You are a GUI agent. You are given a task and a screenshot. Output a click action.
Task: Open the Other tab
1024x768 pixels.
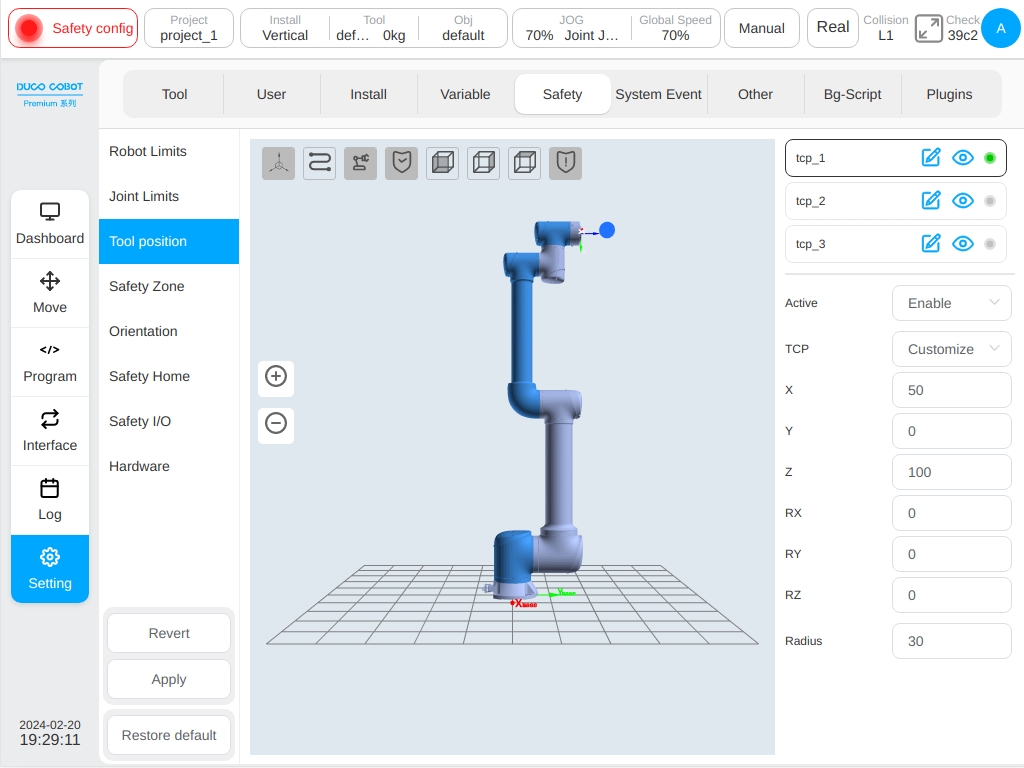[756, 94]
